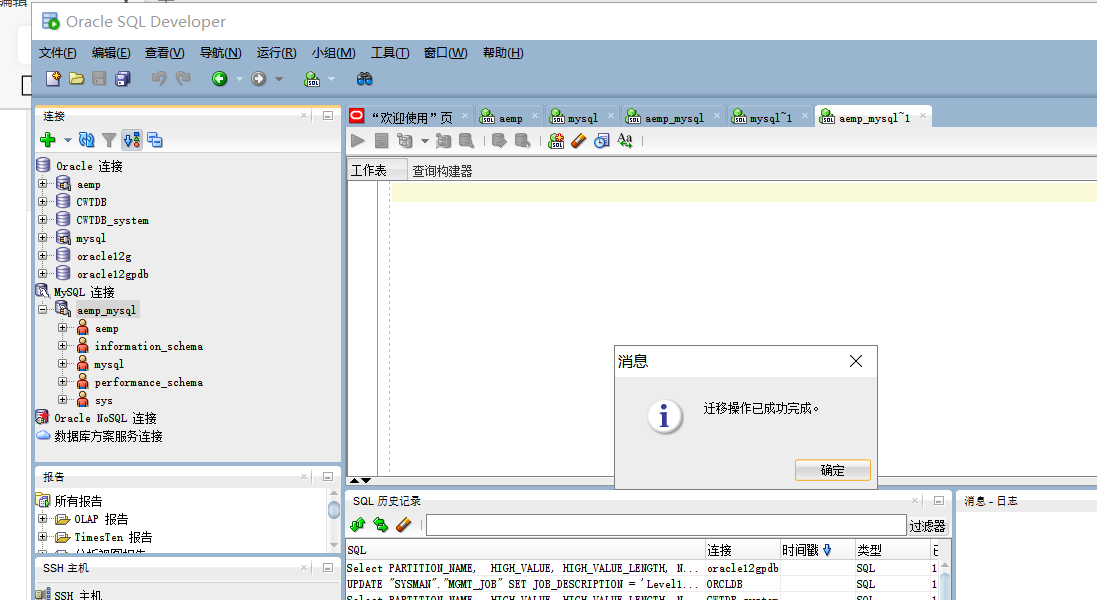Open the 文件(F) menu

pos(57,53)
